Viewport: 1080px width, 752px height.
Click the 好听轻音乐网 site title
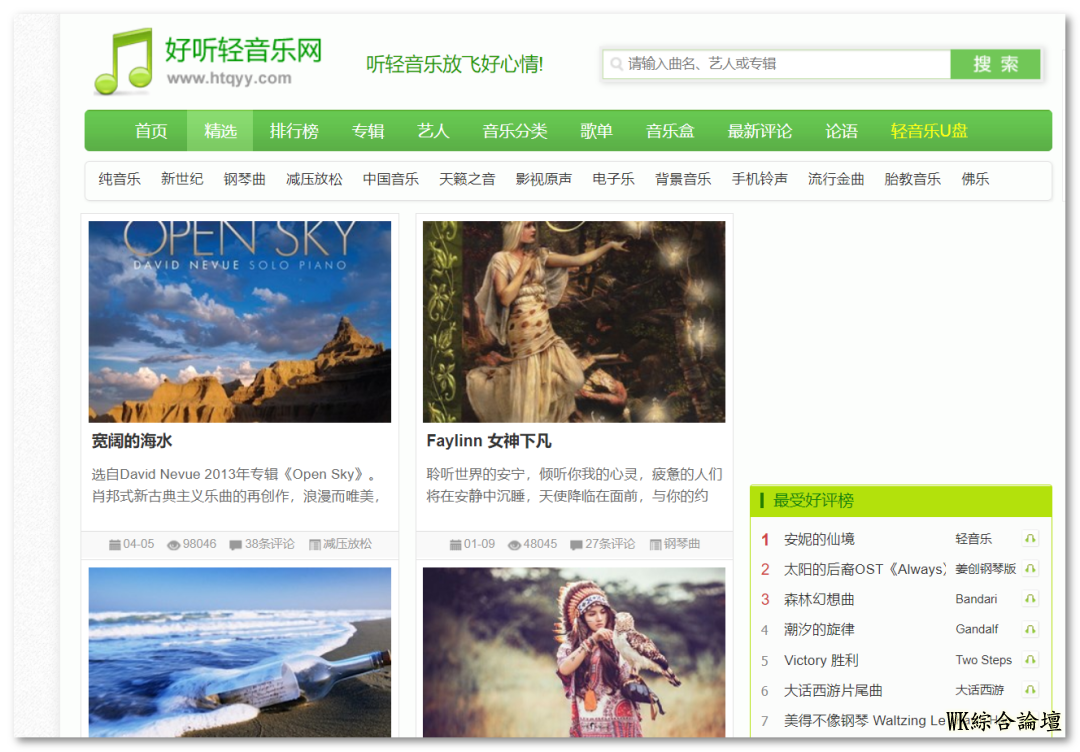(x=243, y=50)
